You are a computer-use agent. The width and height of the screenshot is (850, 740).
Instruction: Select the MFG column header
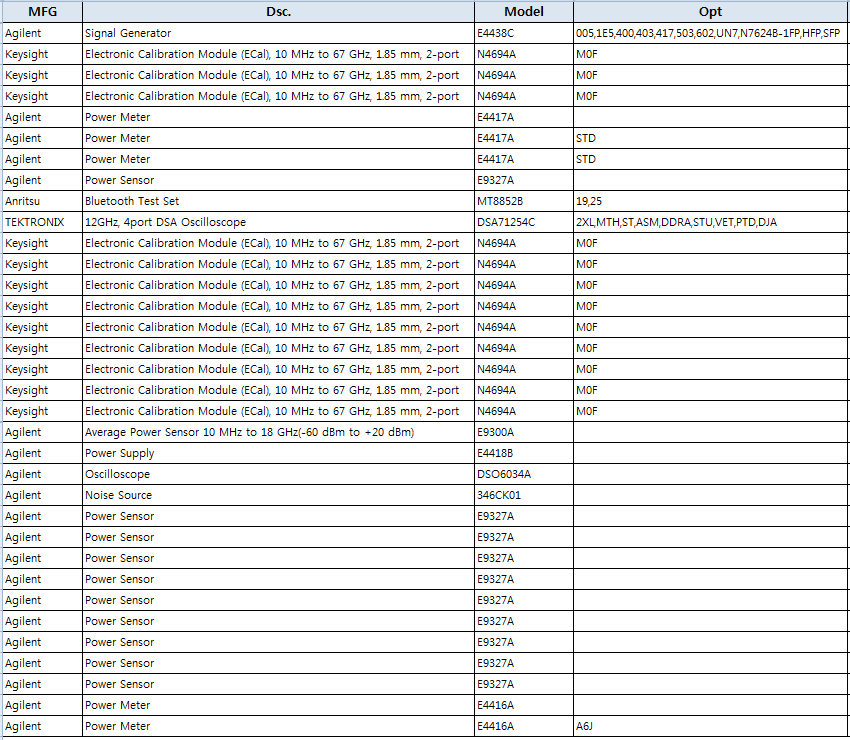click(42, 11)
